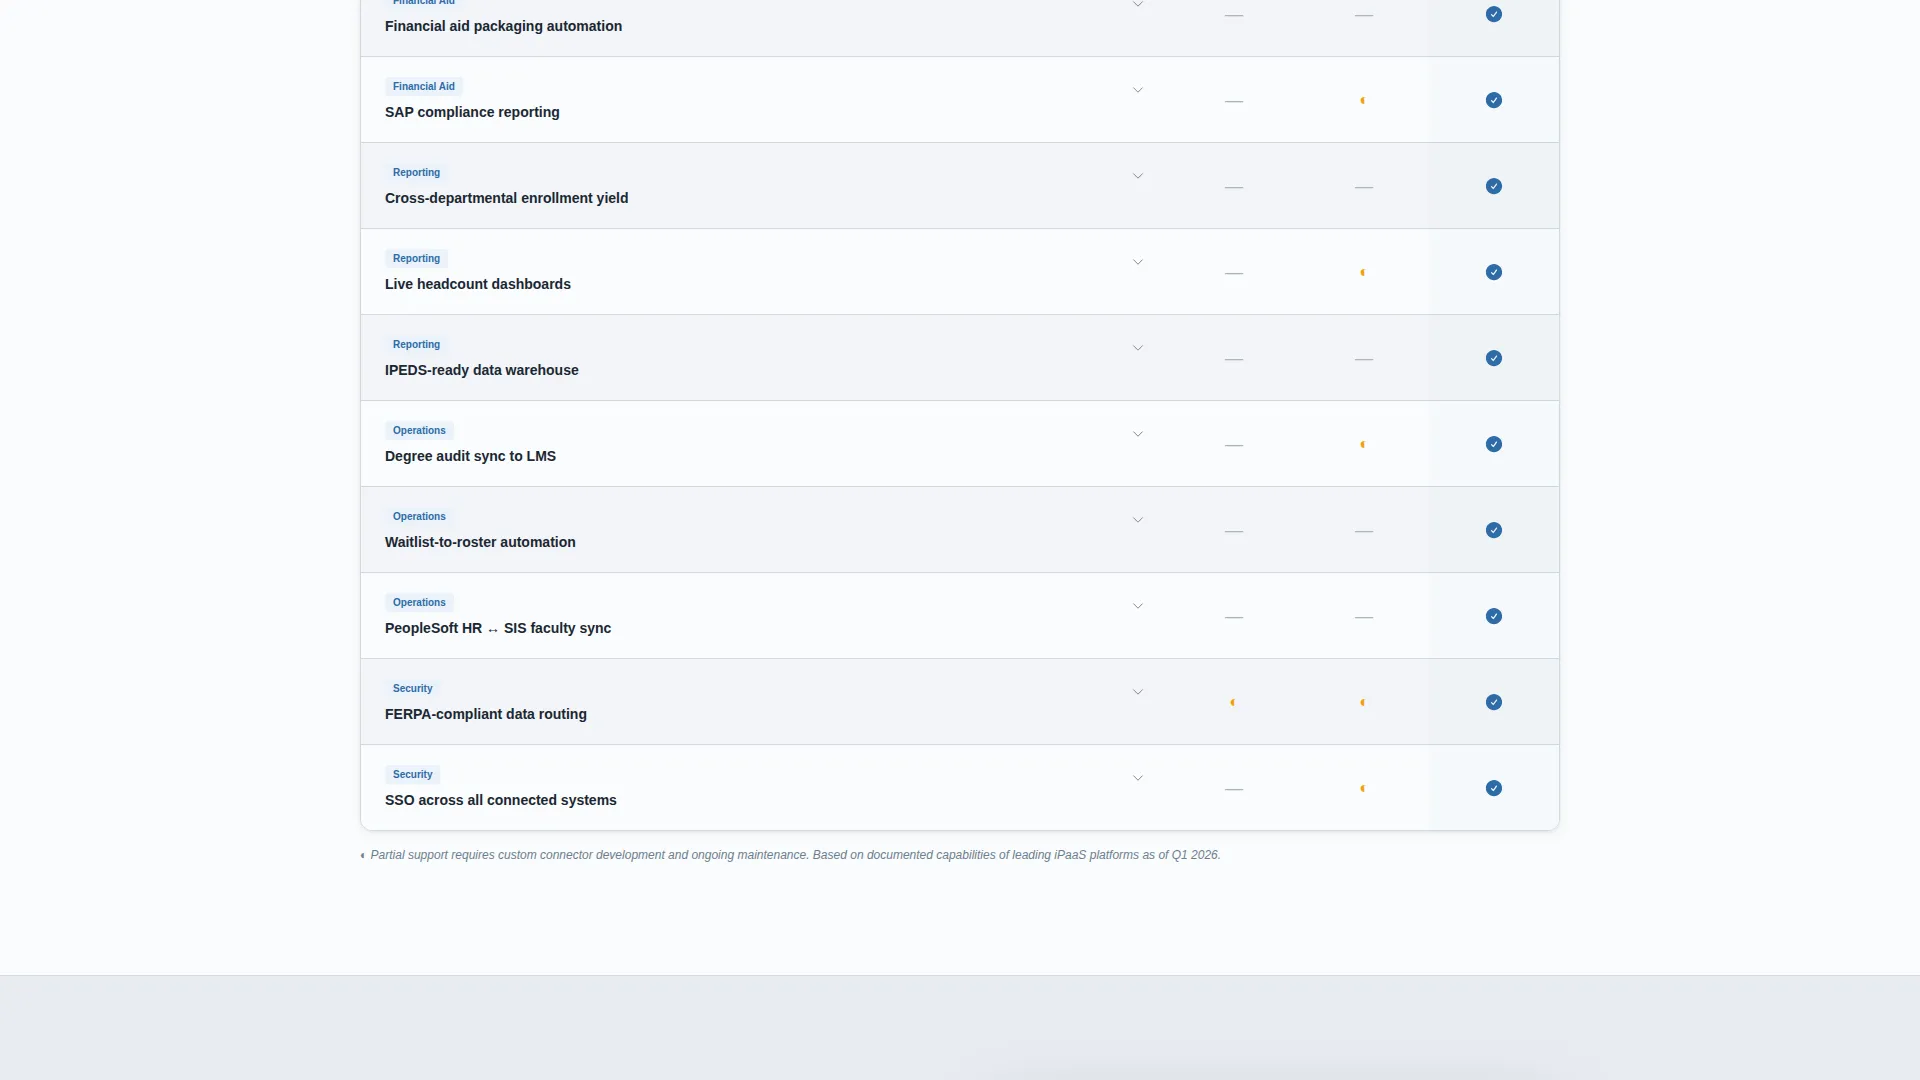Screen dimensions: 1920x1080
Task: Select the 'SSO across all connected systems' title
Action: pos(501,800)
